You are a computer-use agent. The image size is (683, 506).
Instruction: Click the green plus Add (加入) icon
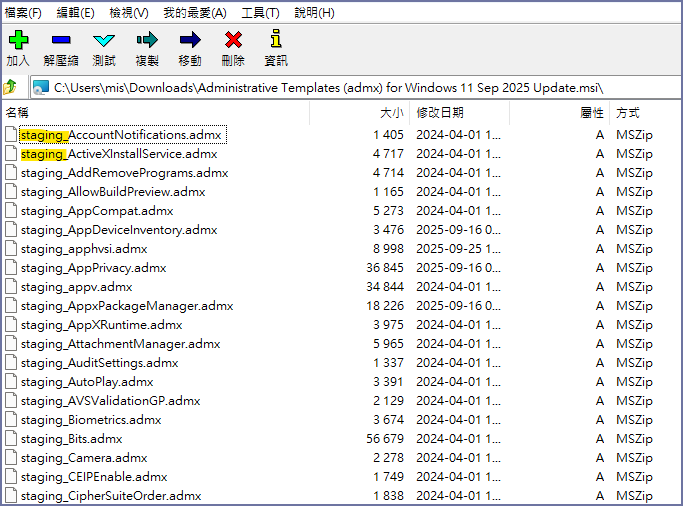coord(18,41)
